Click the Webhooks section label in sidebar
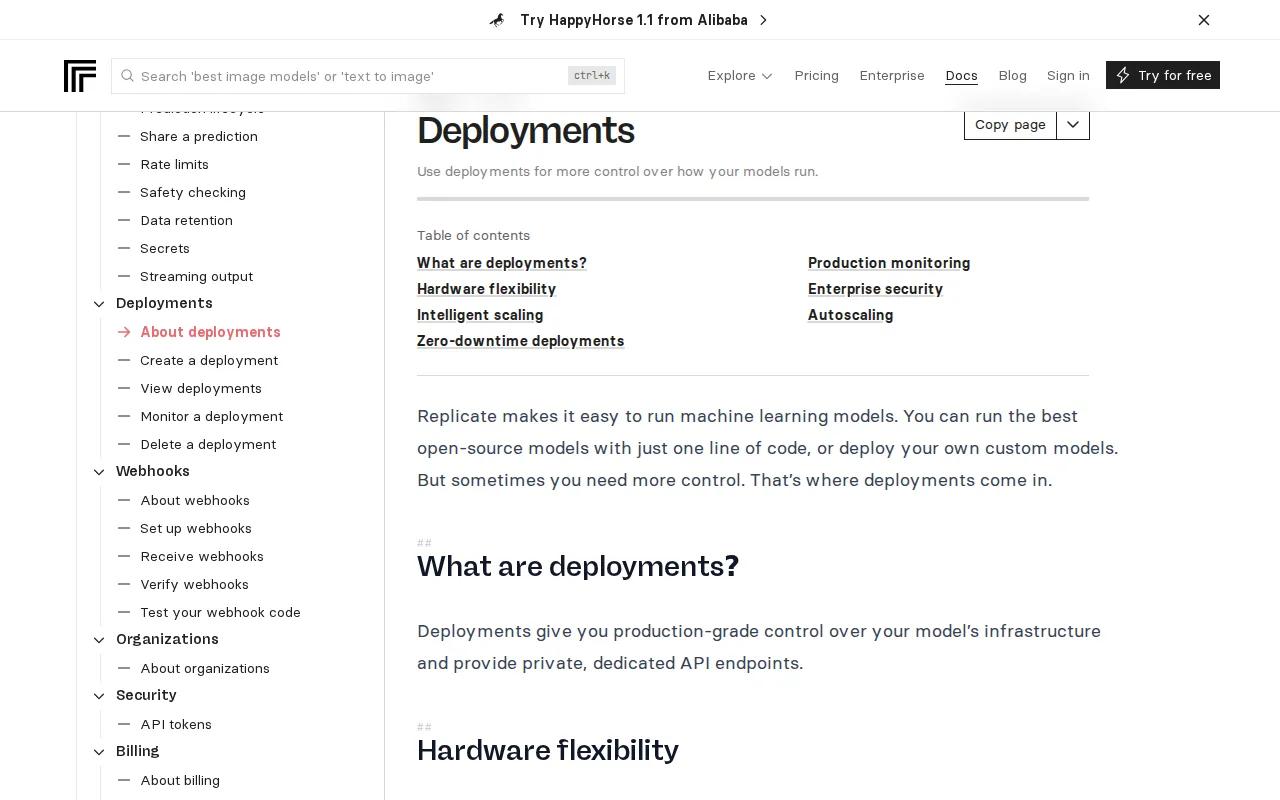Image resolution: width=1280 pixels, height=800 pixels. pos(153,471)
